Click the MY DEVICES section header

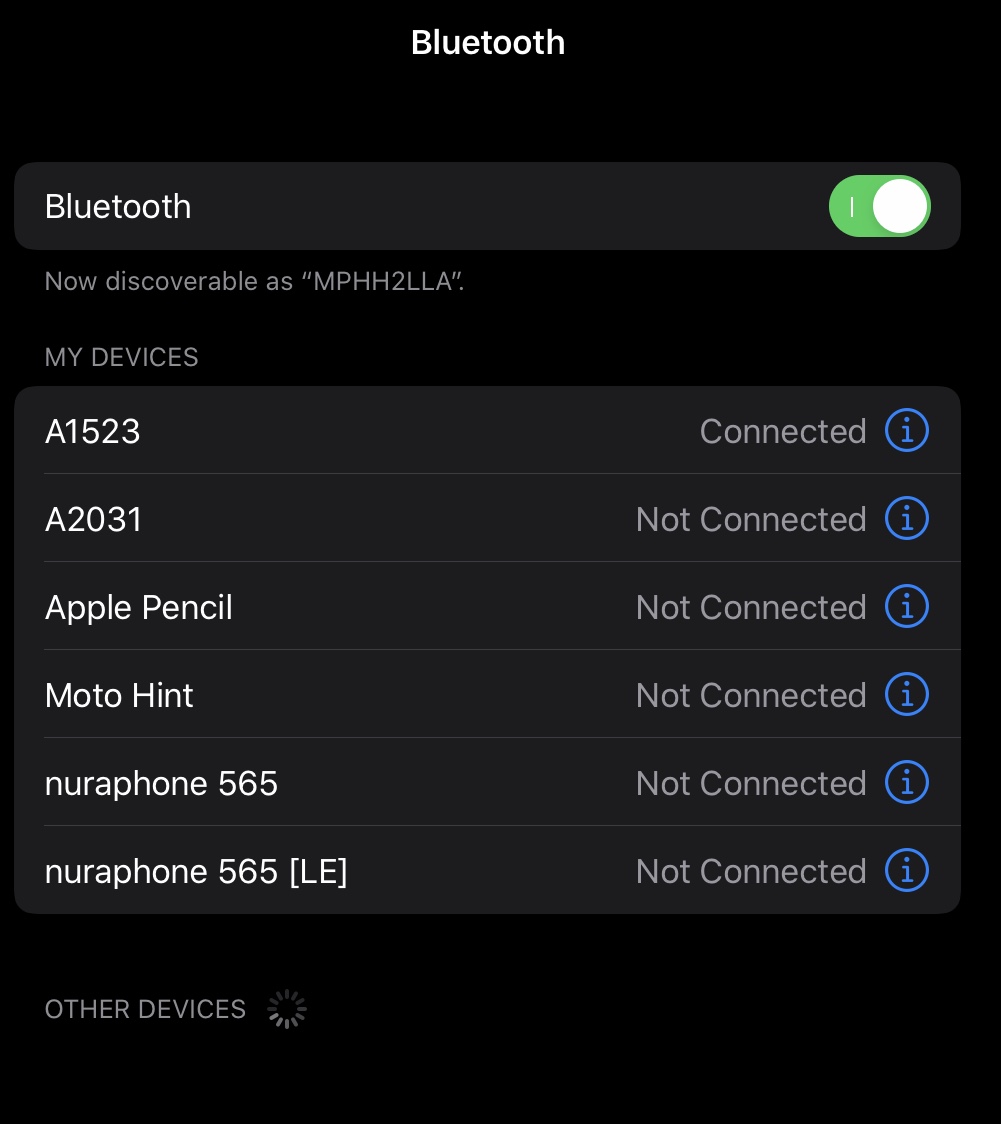(x=122, y=358)
